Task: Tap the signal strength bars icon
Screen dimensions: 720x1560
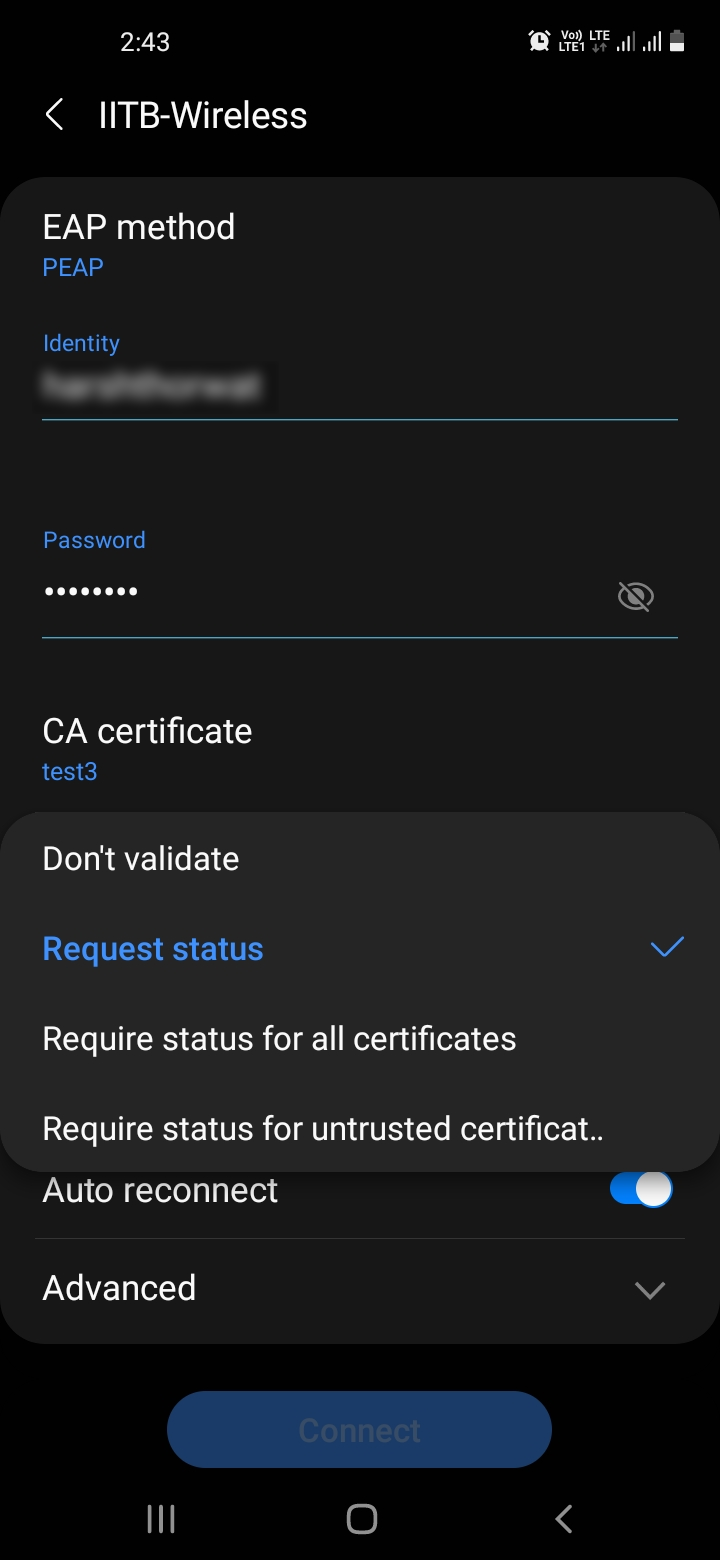Action: (x=627, y=42)
